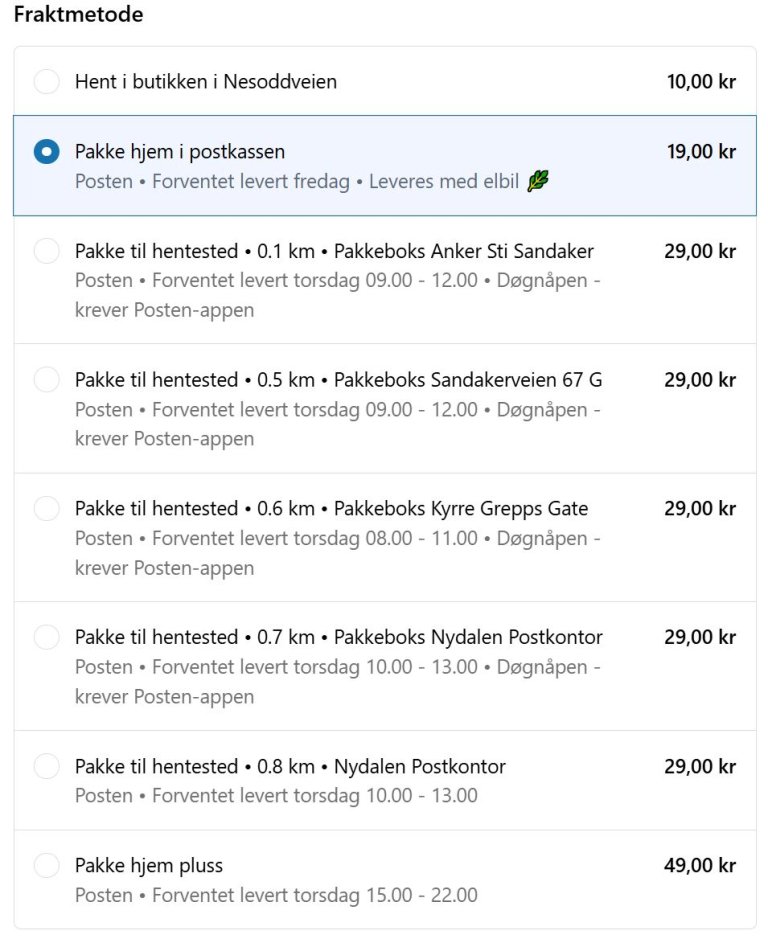
Task: Choose Pakkeboks Anker Sti Sandaker radio button
Action: pyautogui.click(x=47, y=251)
